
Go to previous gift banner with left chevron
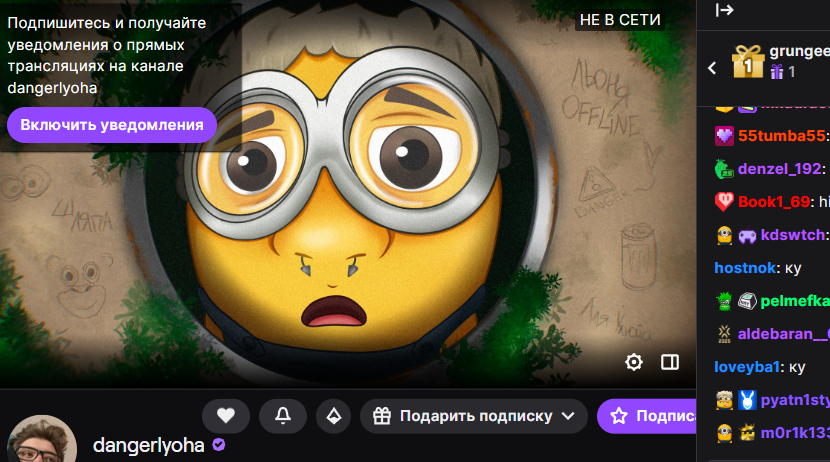(x=712, y=68)
